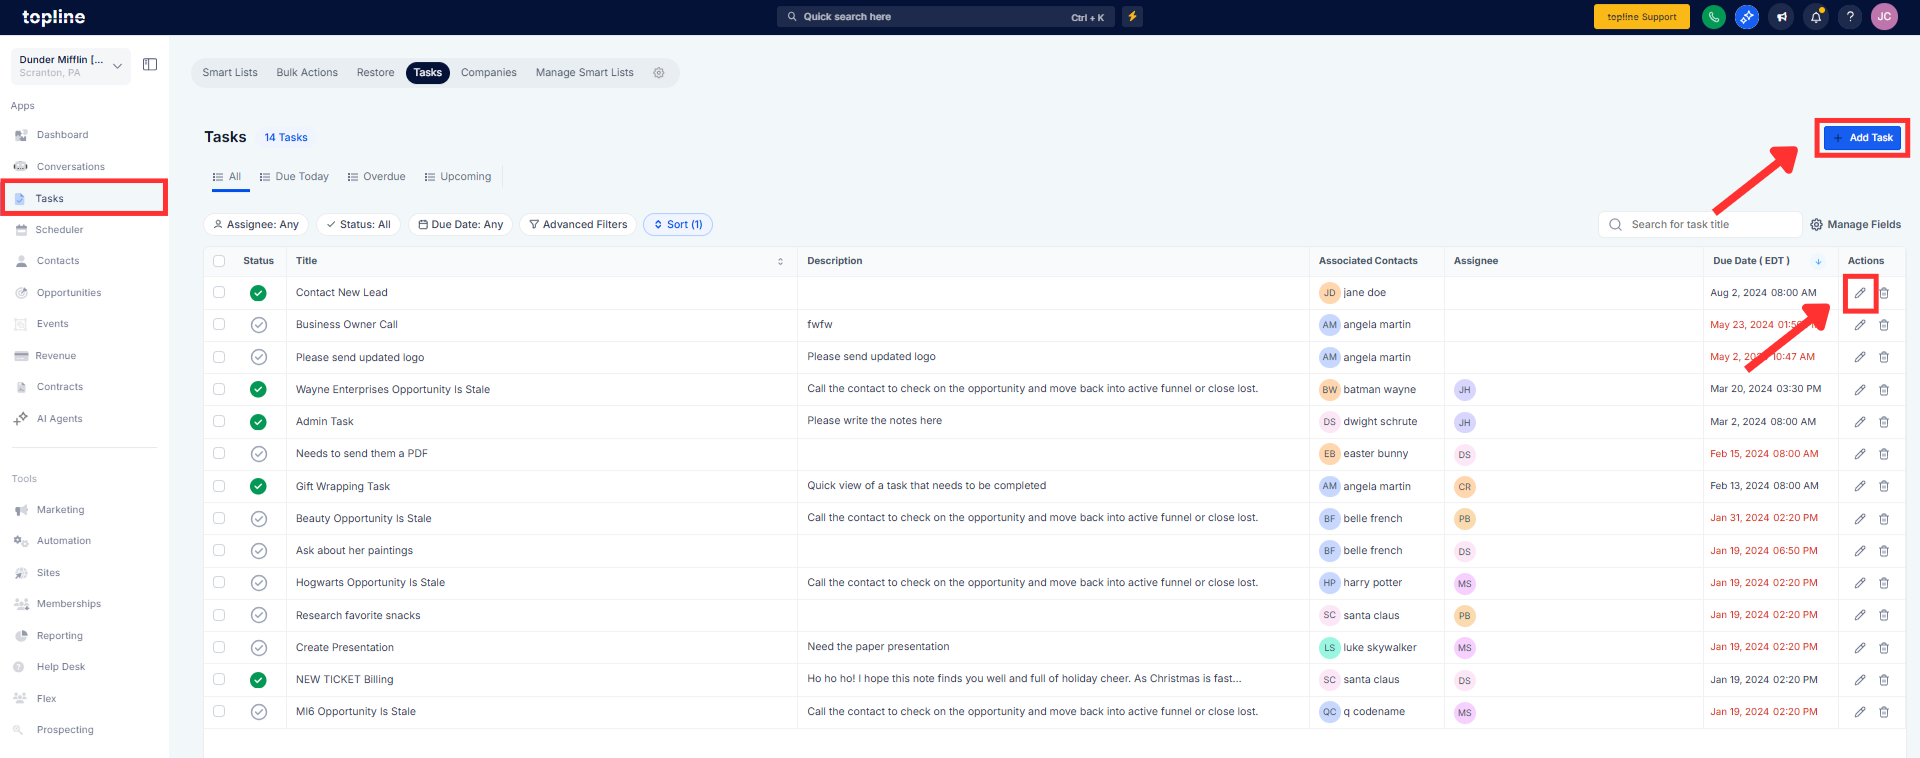Viewport: 1920px width, 758px height.
Task: Collapse the sidebar using the panel icon
Action: pyautogui.click(x=150, y=65)
